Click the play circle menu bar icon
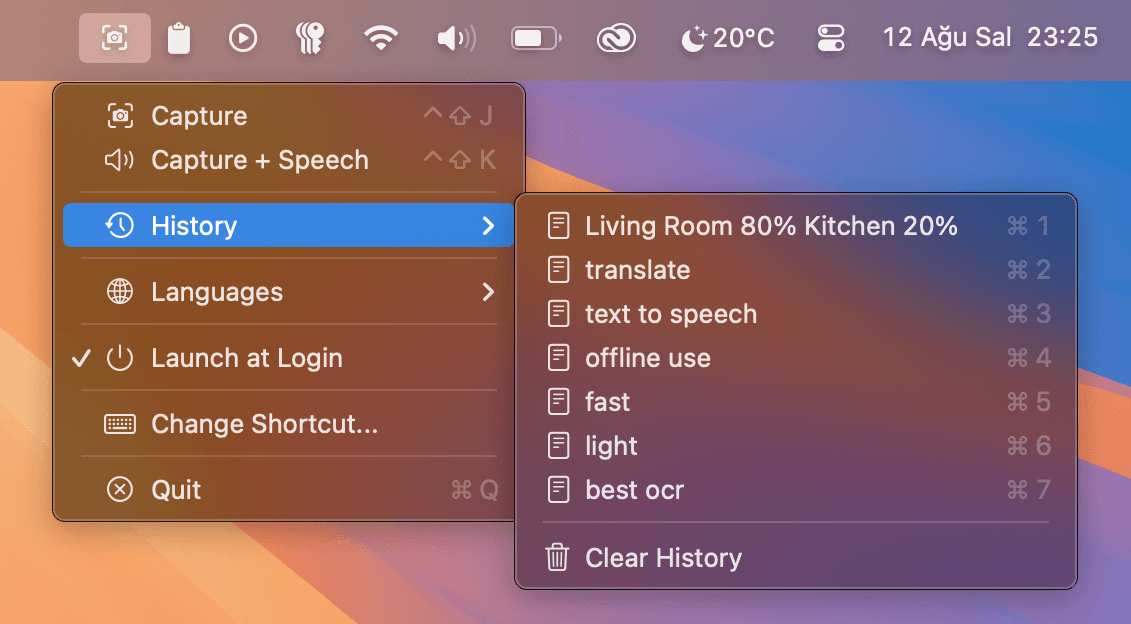1131x624 pixels. click(243, 38)
